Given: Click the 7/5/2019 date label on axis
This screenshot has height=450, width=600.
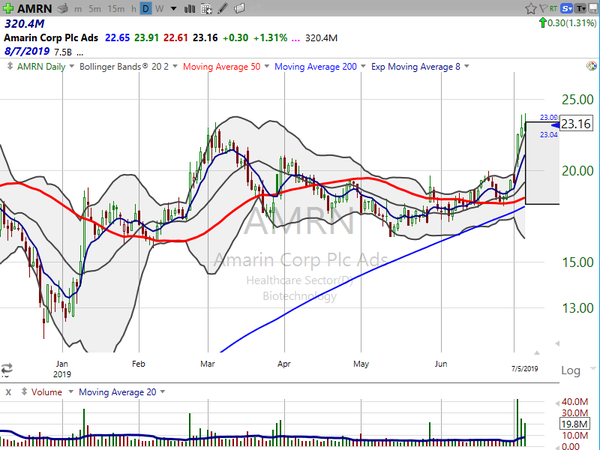Looking at the screenshot, I should coord(525,369).
